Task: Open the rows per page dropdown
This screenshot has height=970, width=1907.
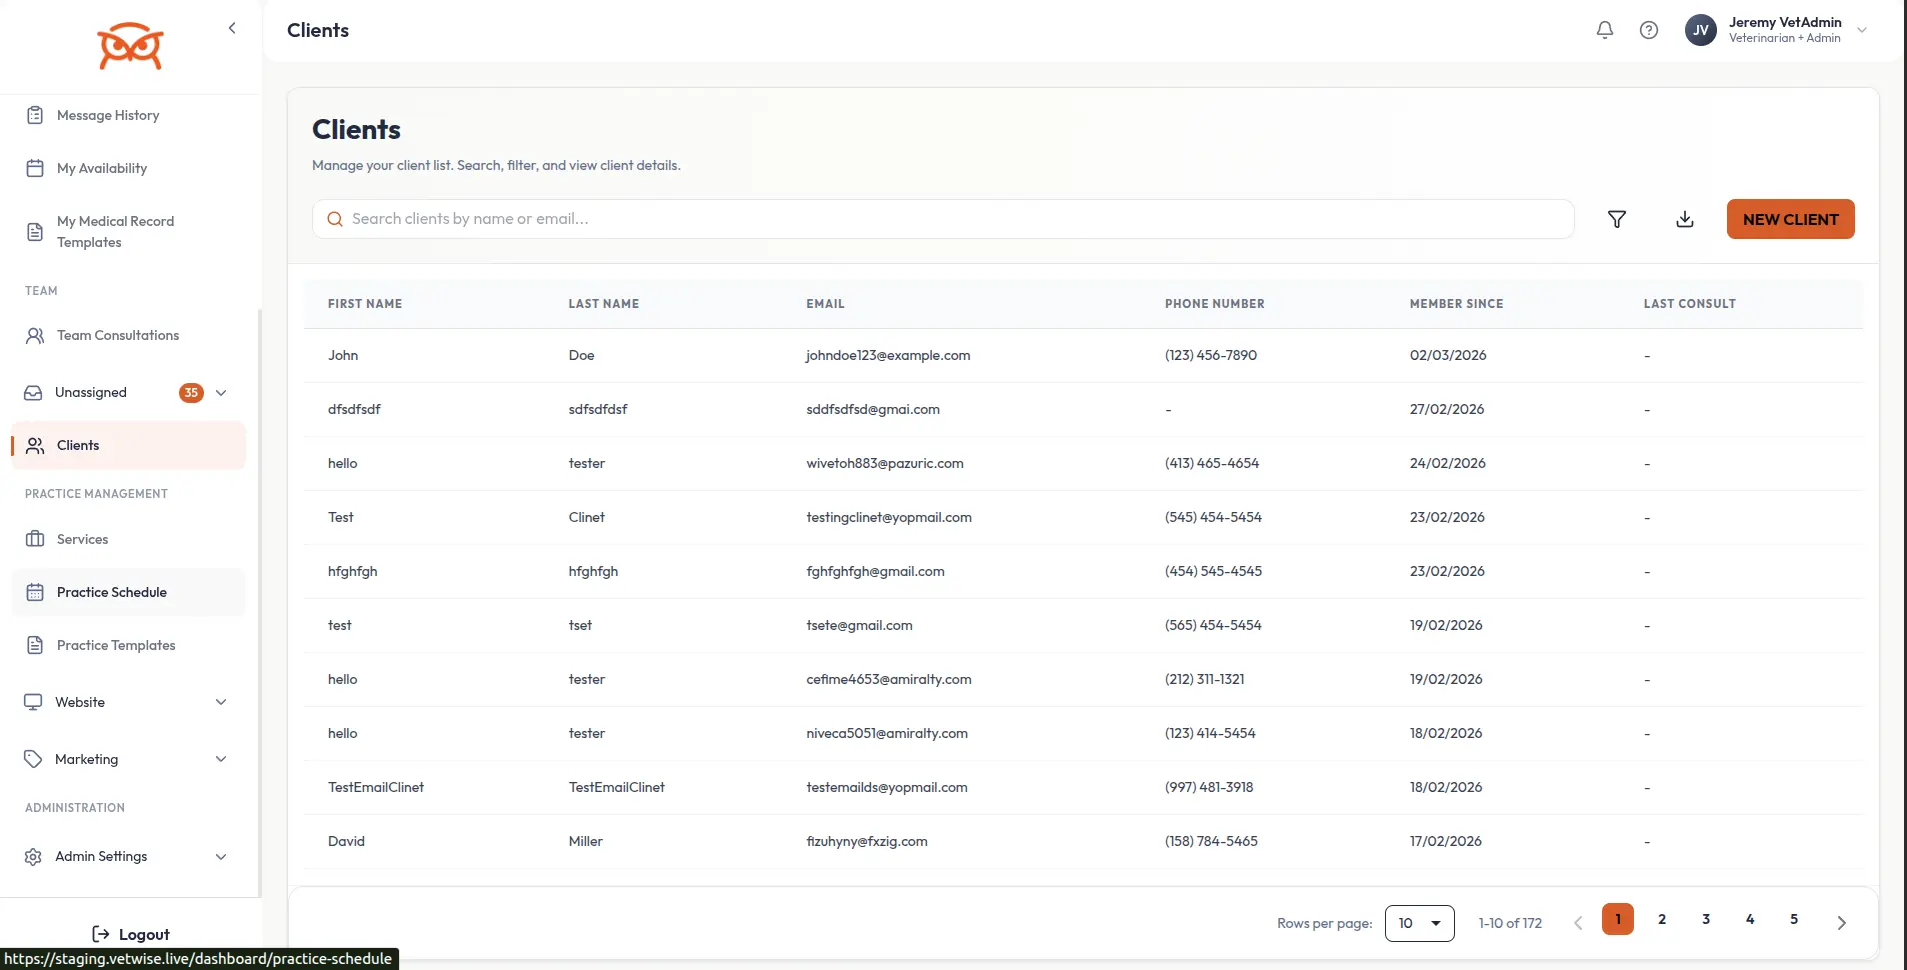Action: click(x=1419, y=923)
